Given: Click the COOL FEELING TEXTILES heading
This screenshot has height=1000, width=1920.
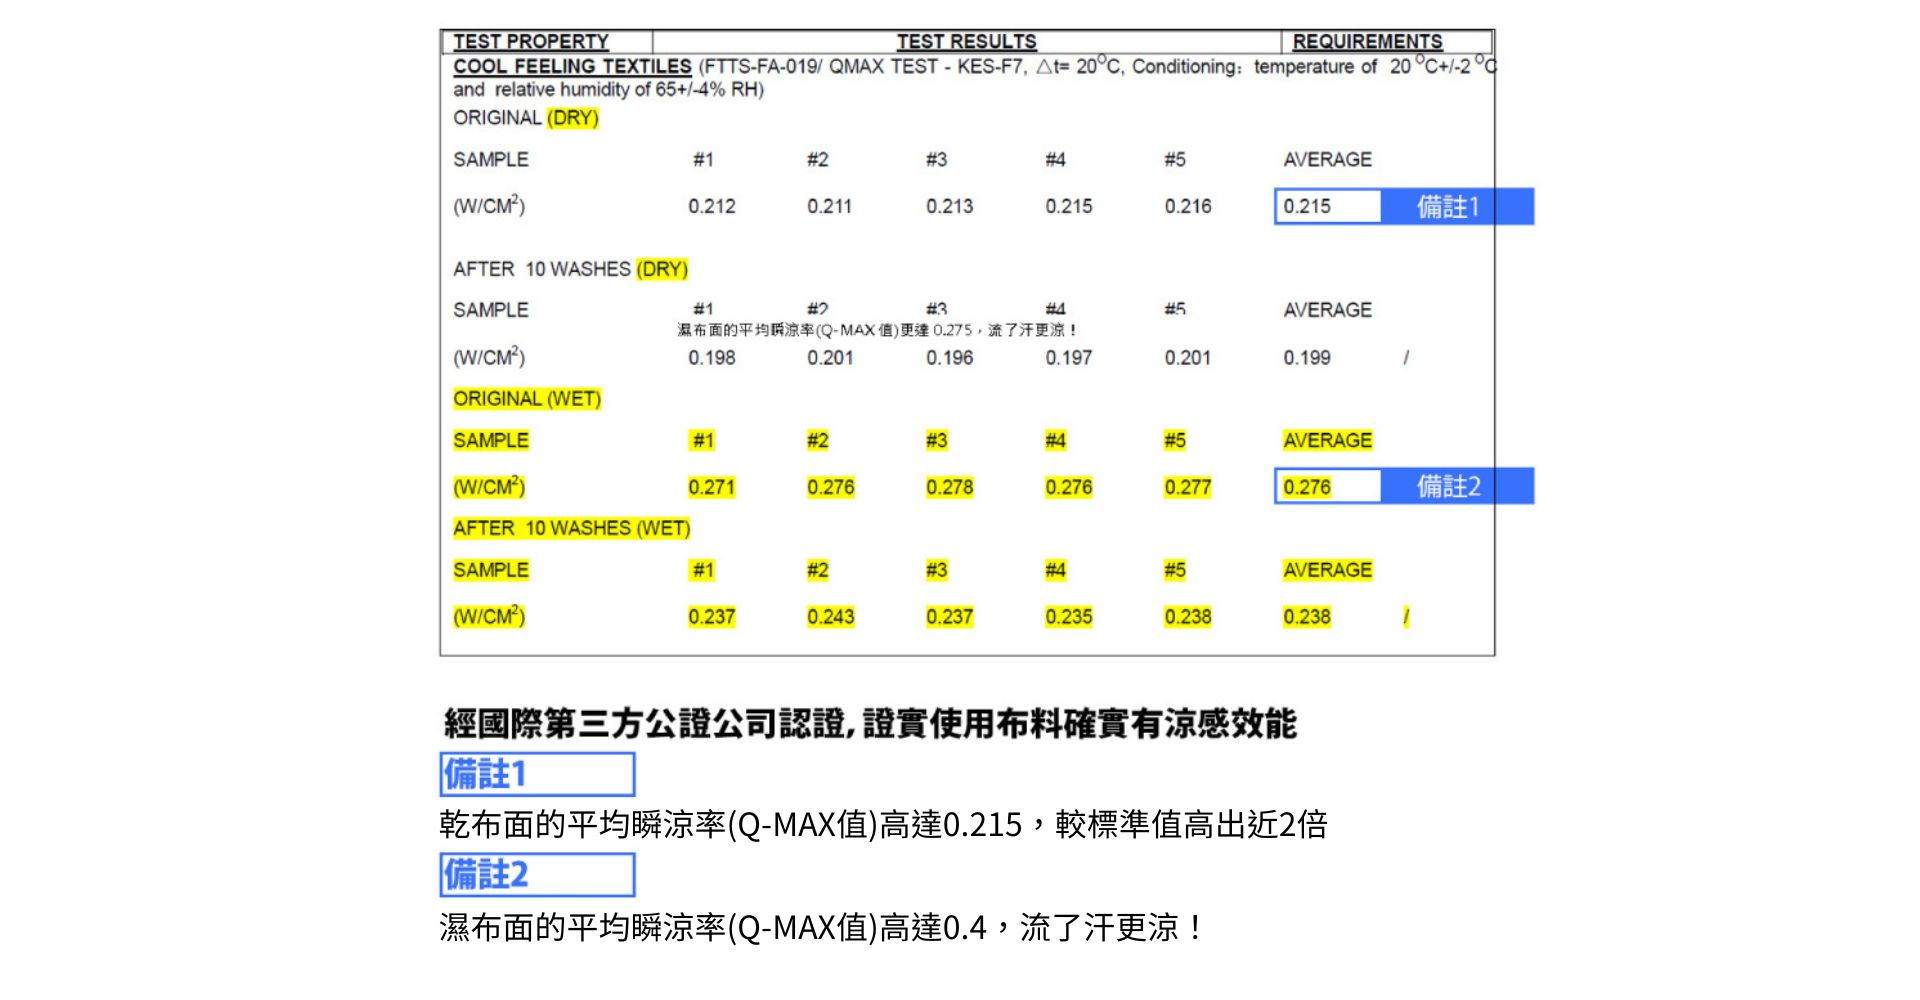Looking at the screenshot, I should pos(572,67).
